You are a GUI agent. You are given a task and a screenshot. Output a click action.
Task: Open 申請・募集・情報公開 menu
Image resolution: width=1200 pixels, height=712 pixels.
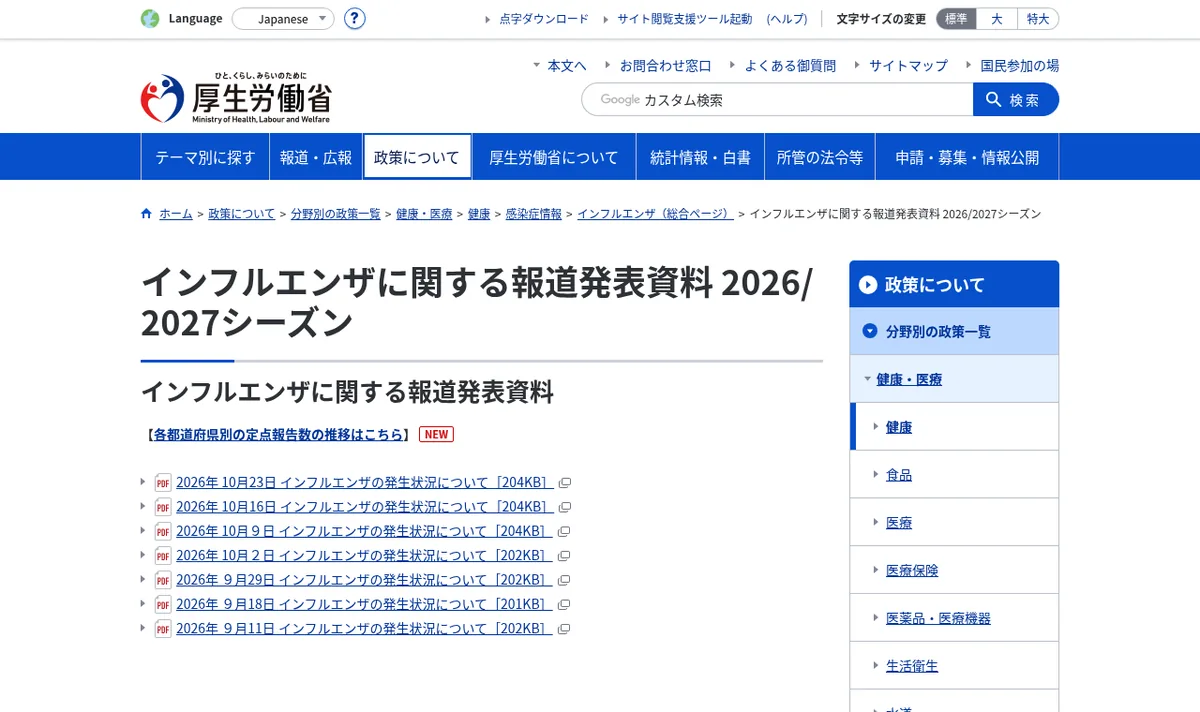tap(967, 157)
